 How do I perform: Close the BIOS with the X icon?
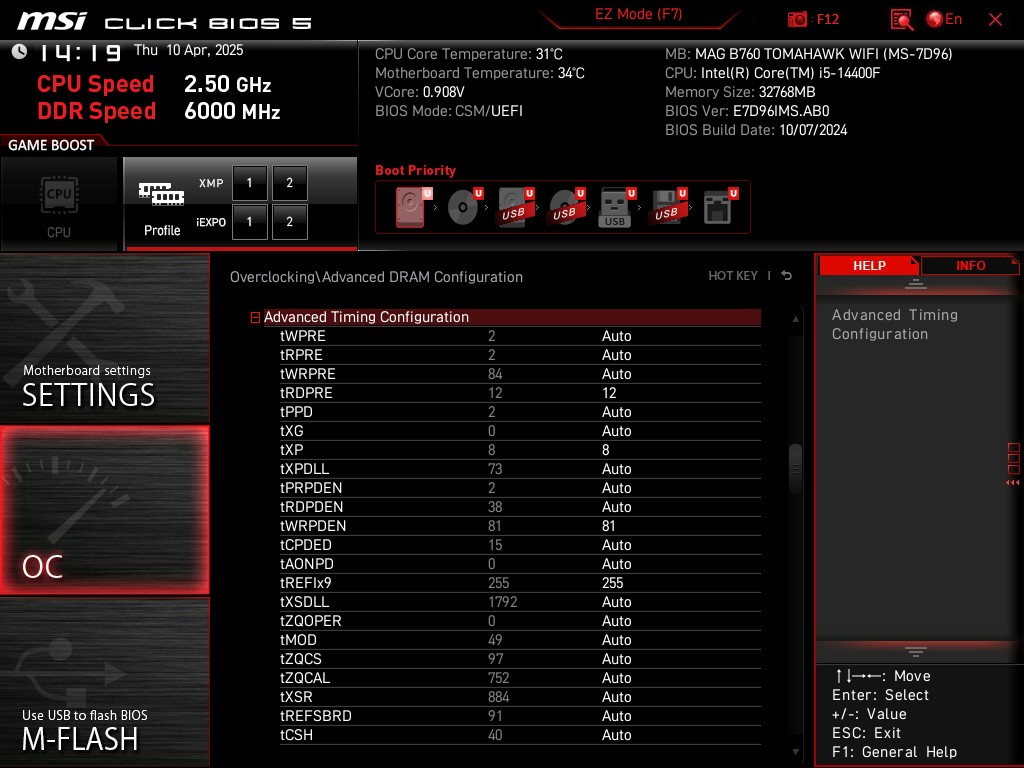click(995, 20)
